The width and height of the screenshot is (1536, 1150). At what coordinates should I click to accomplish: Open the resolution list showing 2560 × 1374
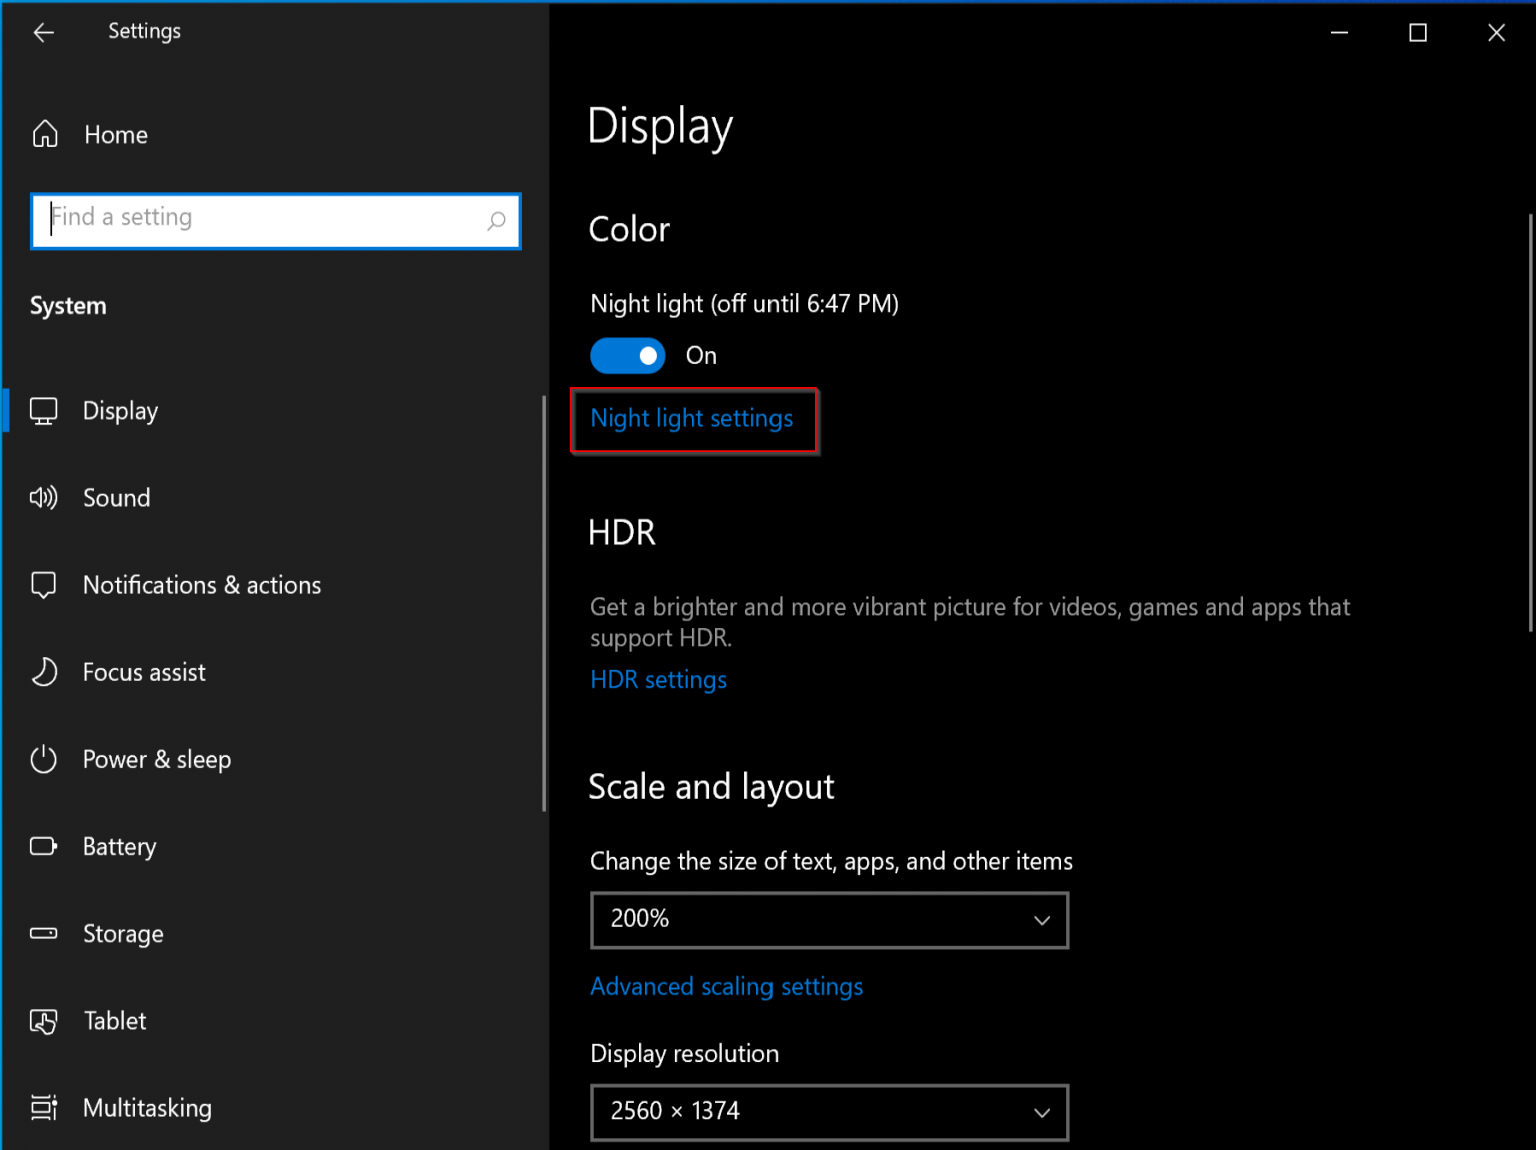[x=828, y=1112]
